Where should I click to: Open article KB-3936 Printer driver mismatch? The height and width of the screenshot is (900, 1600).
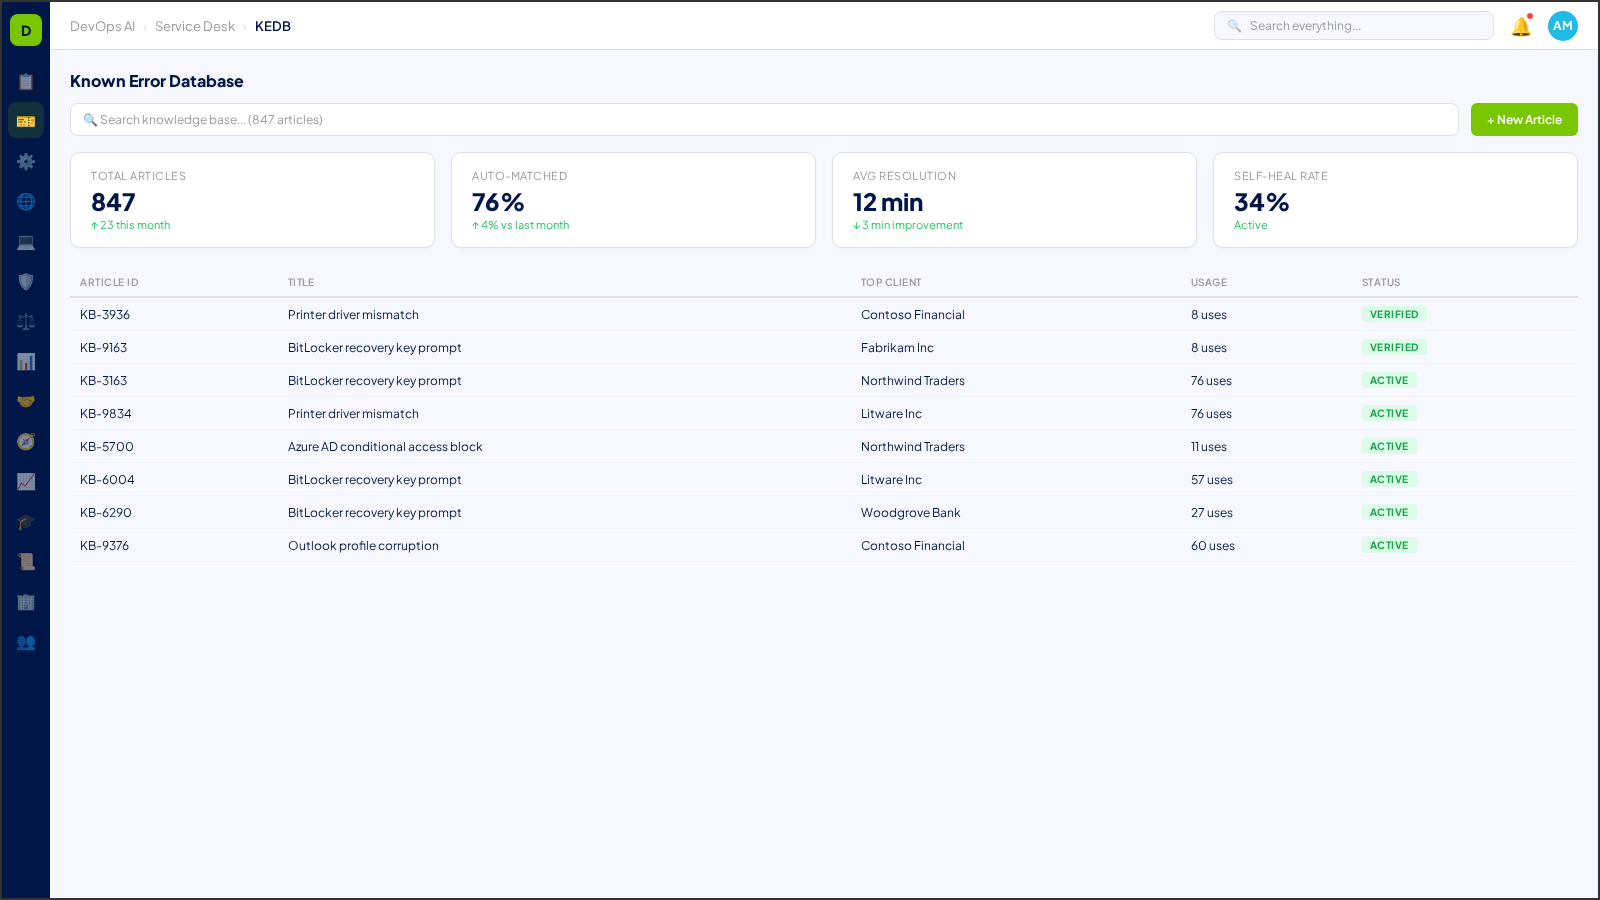[353, 314]
